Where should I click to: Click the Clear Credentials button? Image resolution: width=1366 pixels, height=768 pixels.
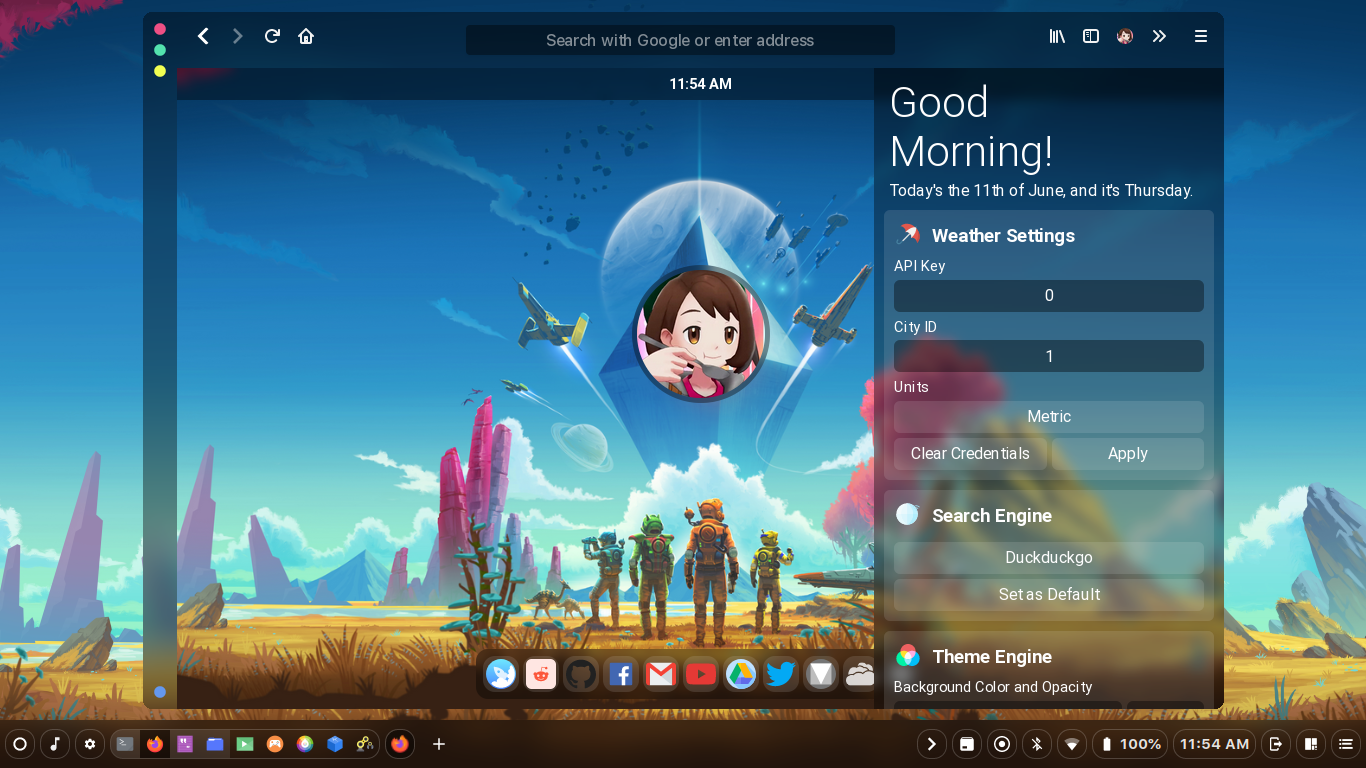pyautogui.click(x=970, y=454)
